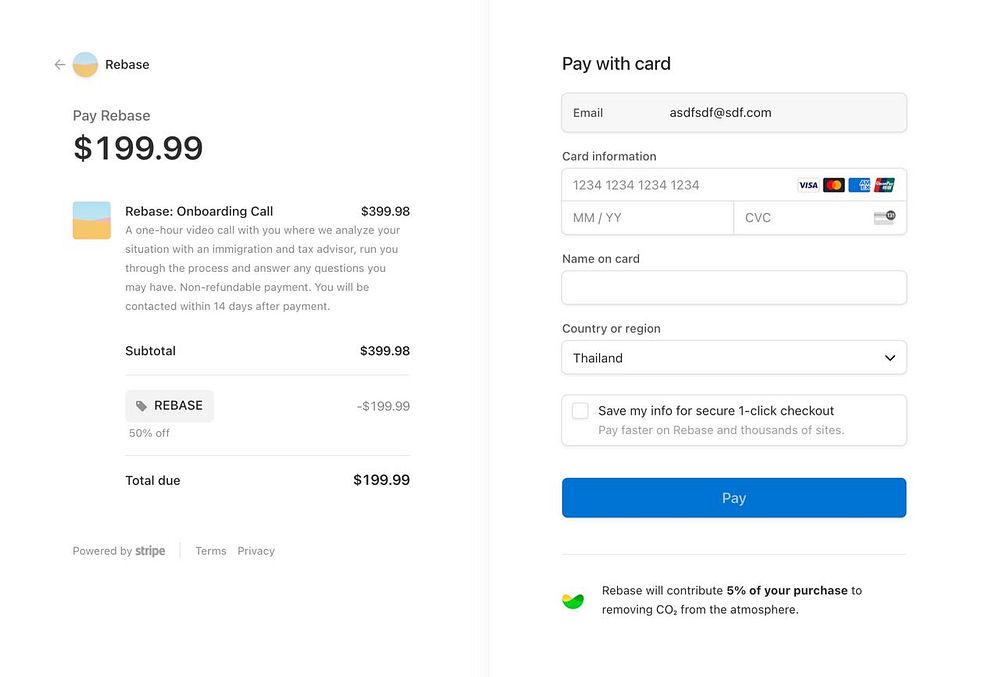This screenshot has width=1000, height=677.
Task: Enable save my info for 1-click checkout
Action: tap(580, 411)
